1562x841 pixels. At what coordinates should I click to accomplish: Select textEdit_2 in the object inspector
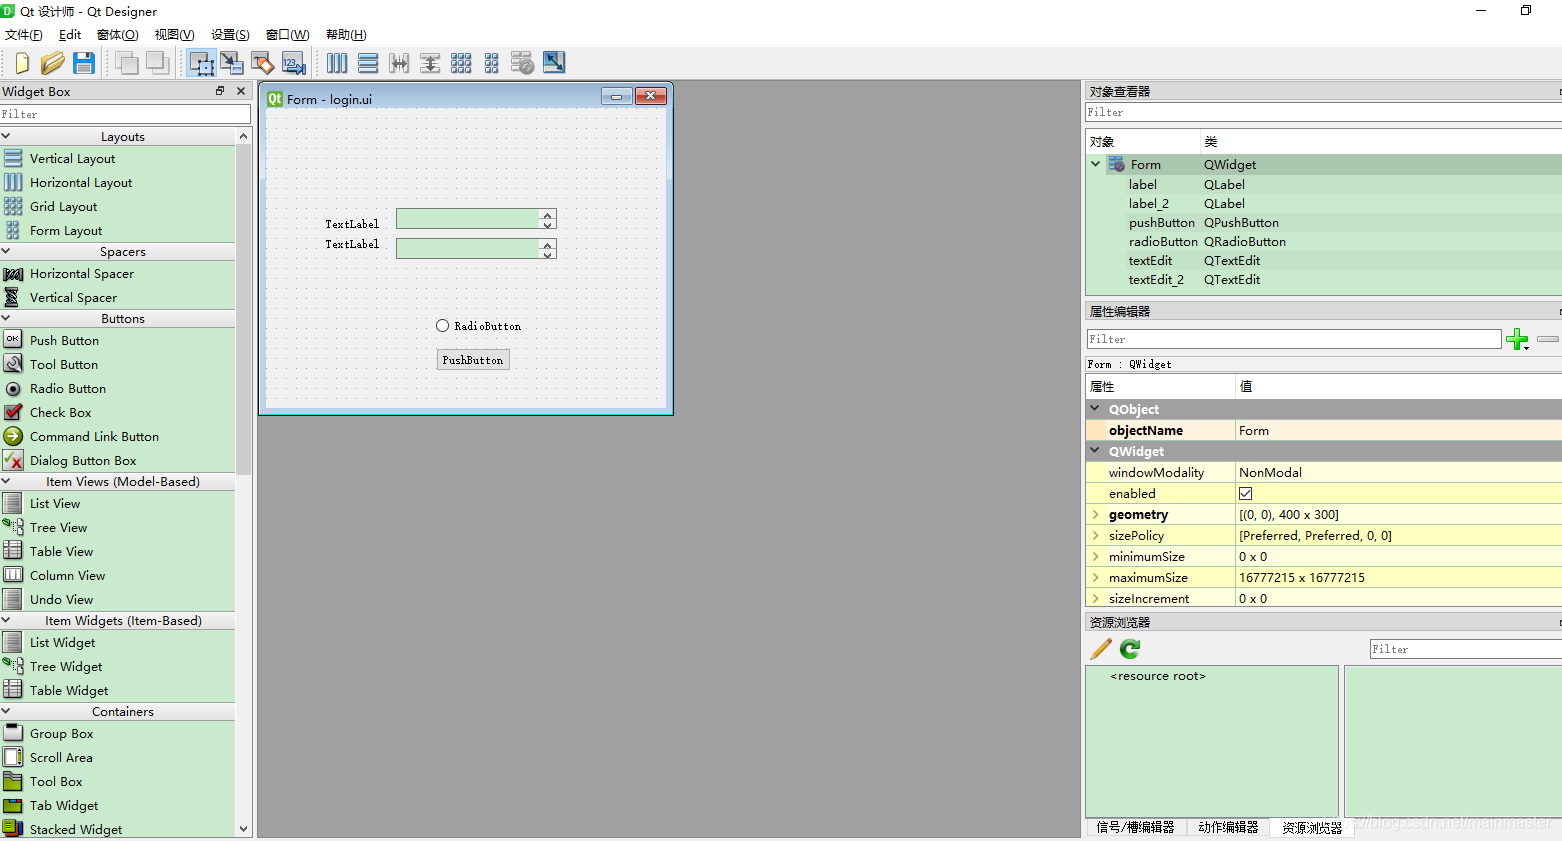[x=1156, y=280]
